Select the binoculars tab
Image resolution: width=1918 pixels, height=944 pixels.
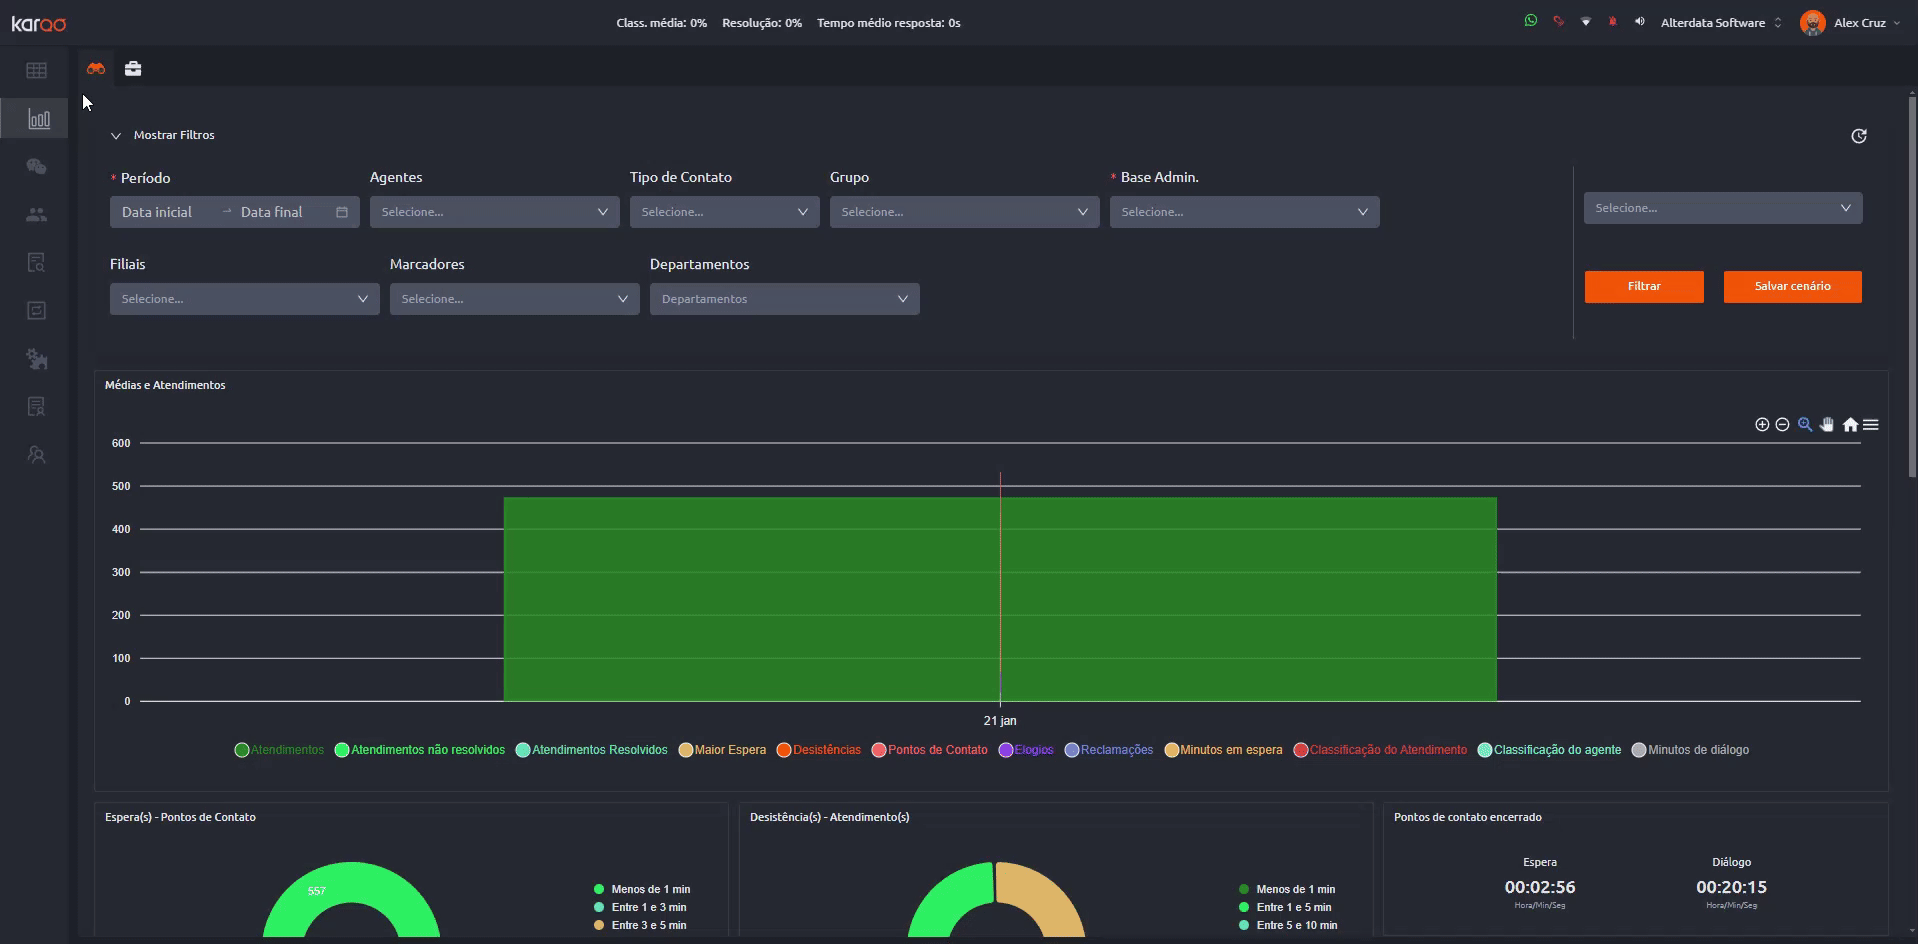pyautogui.click(x=96, y=69)
